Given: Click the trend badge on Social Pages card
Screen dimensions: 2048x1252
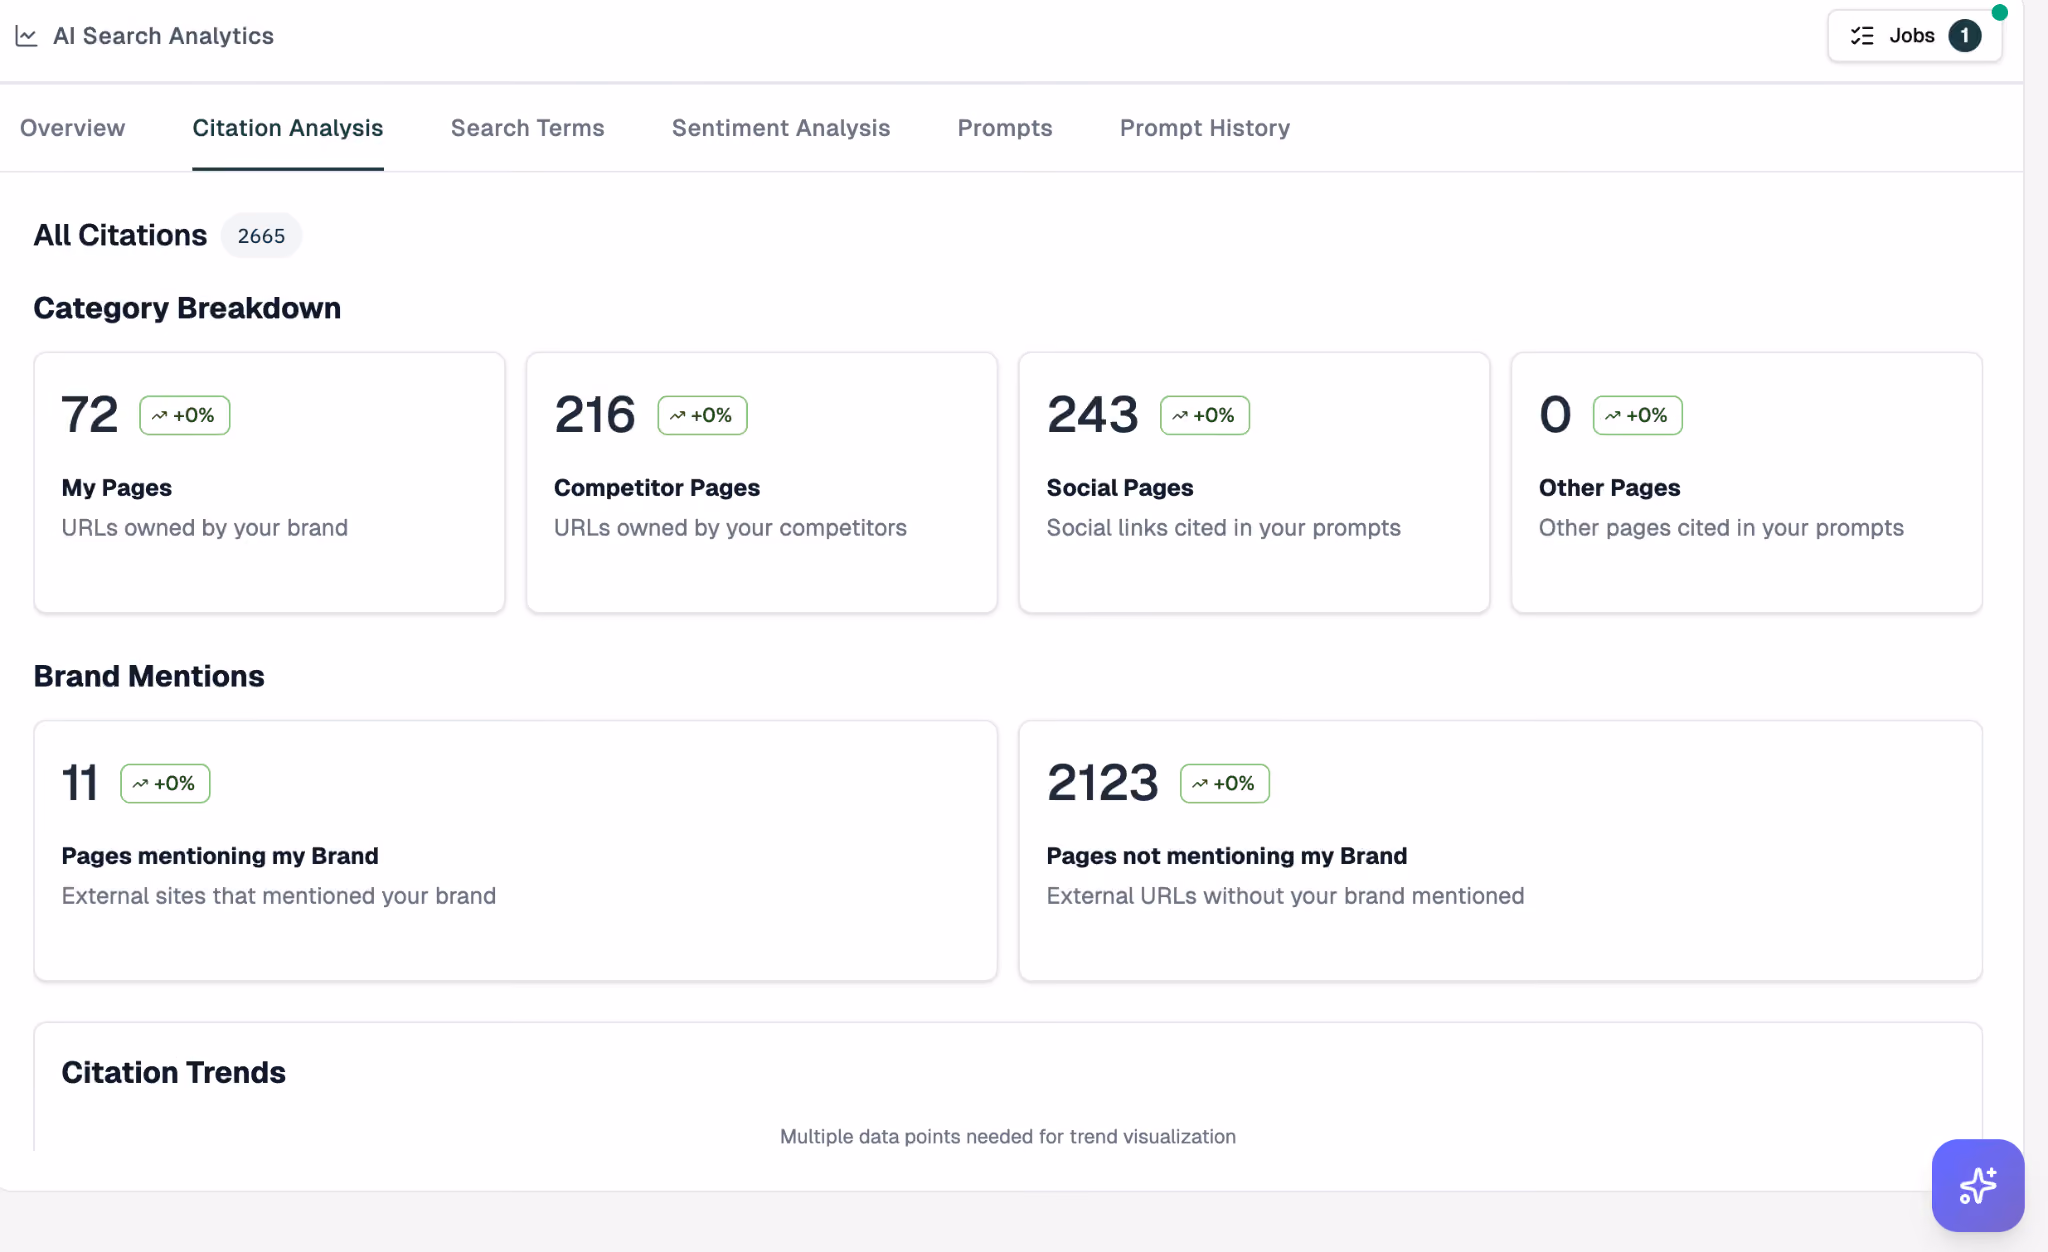Looking at the screenshot, I should pos(1205,415).
